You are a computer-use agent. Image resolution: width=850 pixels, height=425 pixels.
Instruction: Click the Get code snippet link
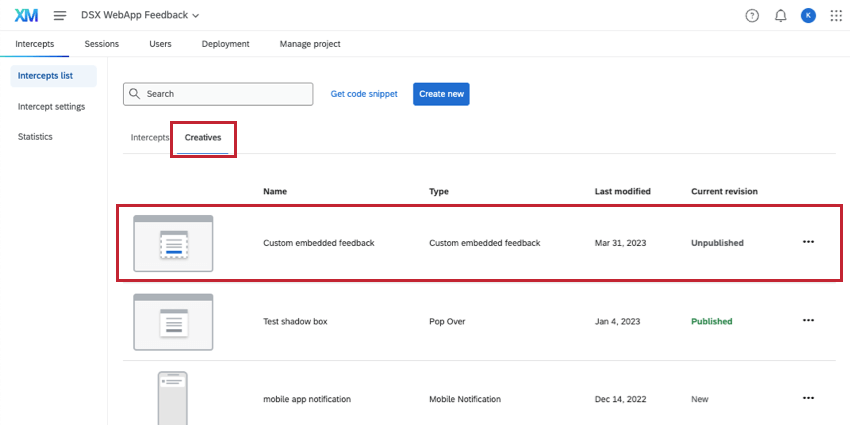364,94
